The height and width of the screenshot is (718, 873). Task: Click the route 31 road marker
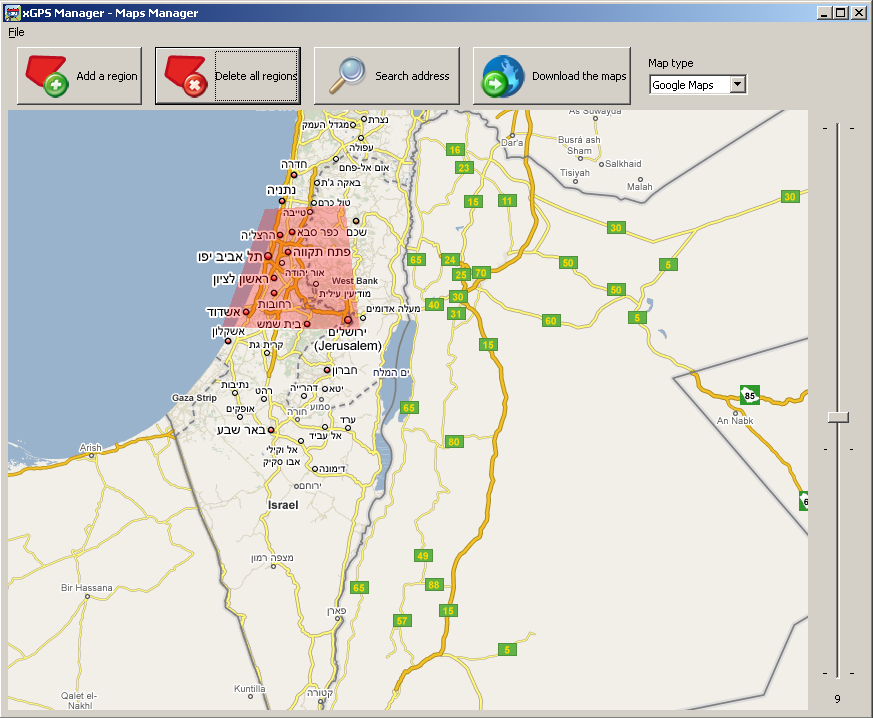pos(456,313)
